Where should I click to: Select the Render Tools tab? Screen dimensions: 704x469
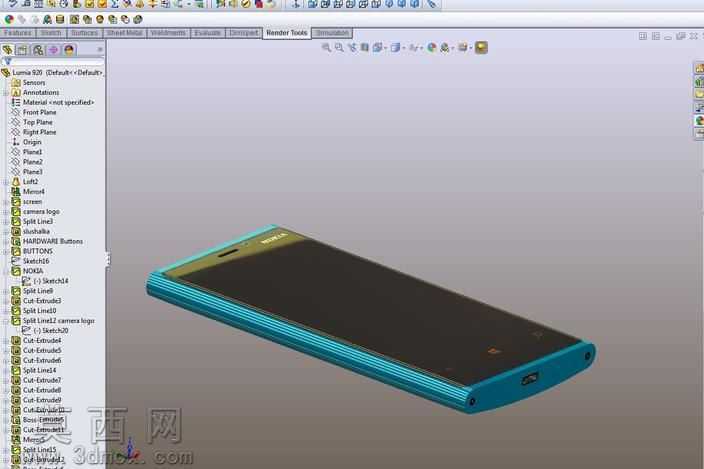point(286,33)
